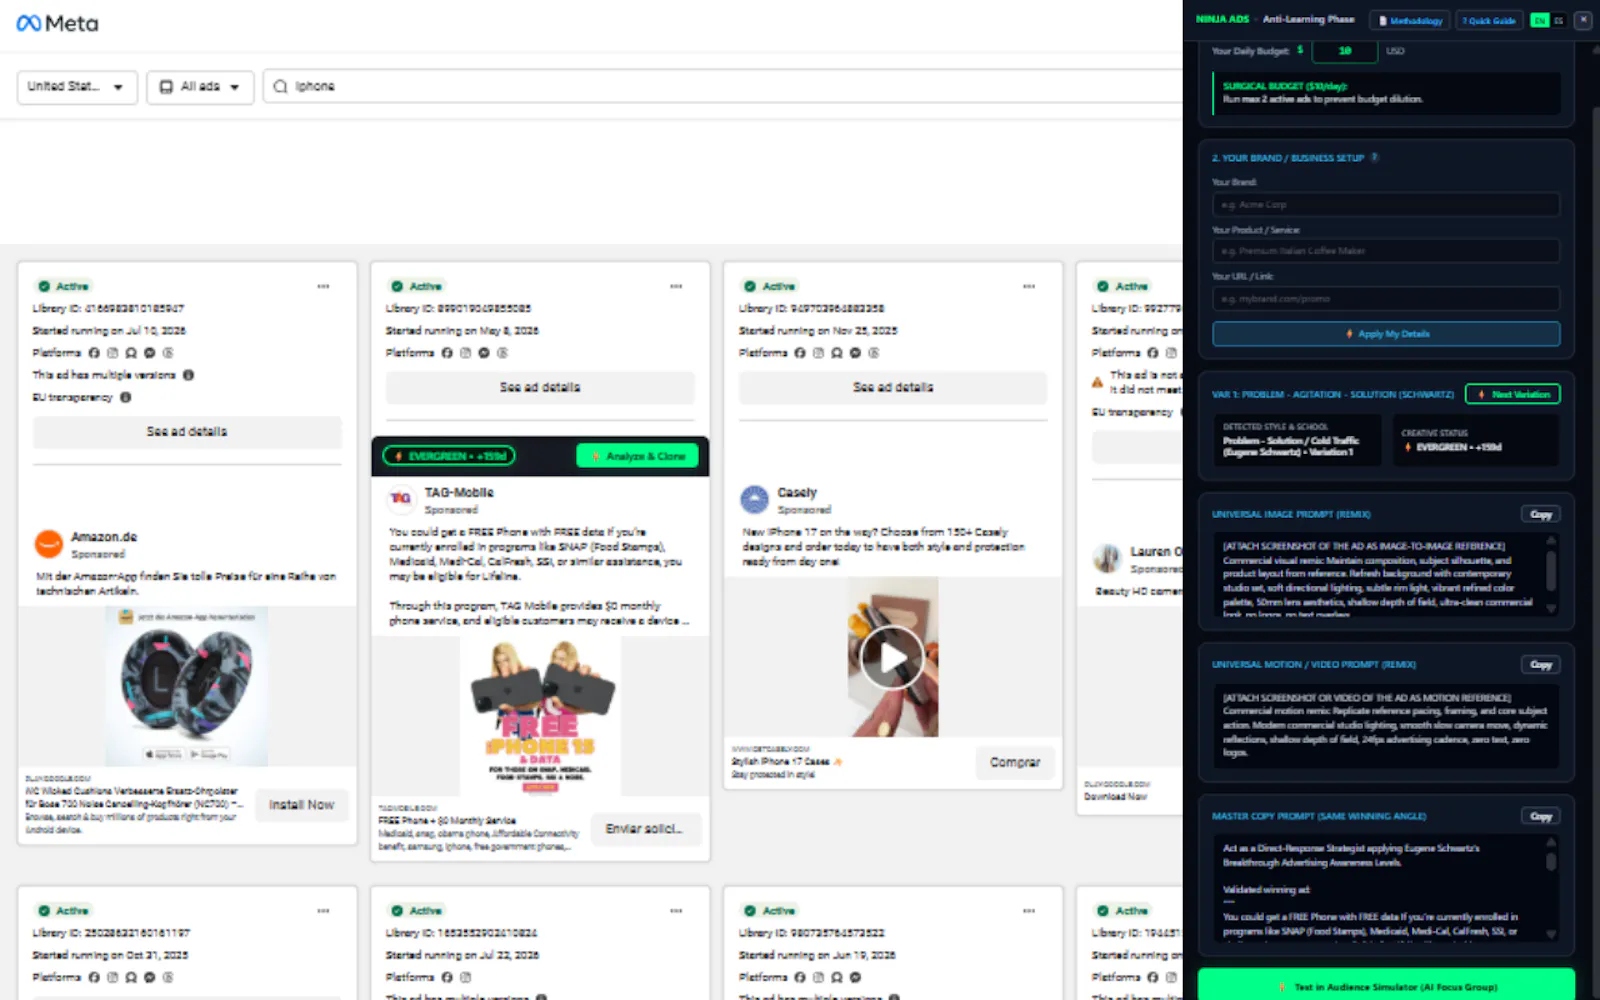The height and width of the screenshot is (1000, 1600).
Task: Close the Ninja Ads panel
Action: tap(1583, 20)
